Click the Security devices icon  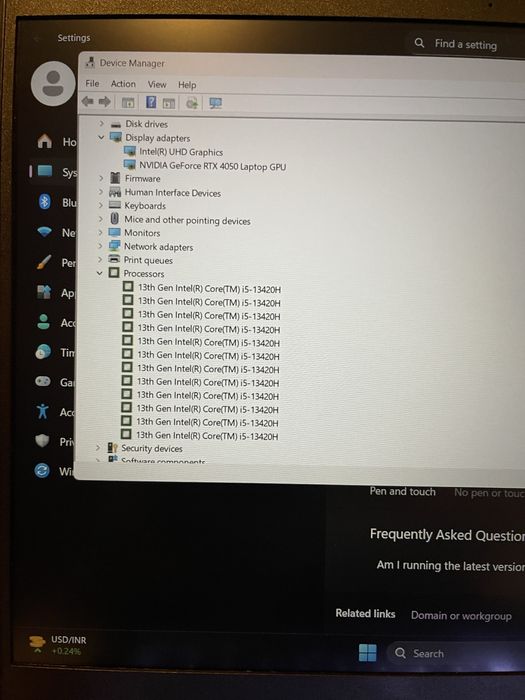[x=112, y=447]
